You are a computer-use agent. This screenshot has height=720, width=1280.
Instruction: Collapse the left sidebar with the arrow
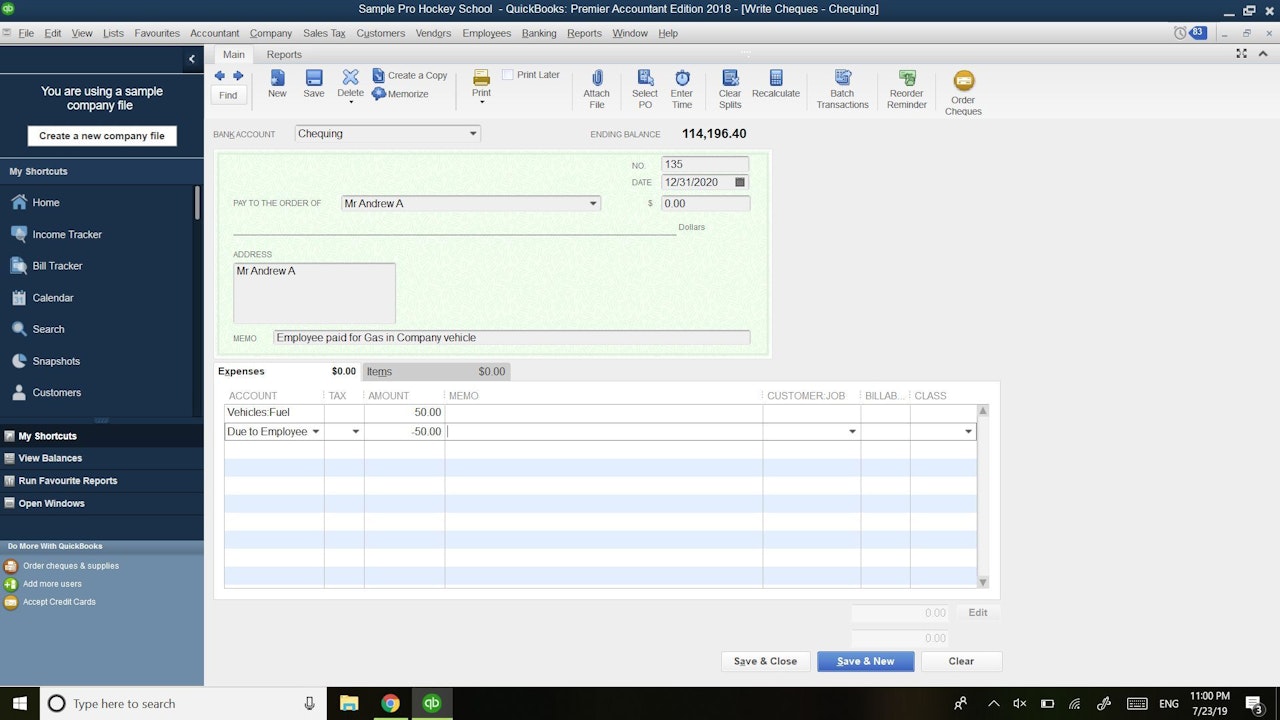(192, 59)
